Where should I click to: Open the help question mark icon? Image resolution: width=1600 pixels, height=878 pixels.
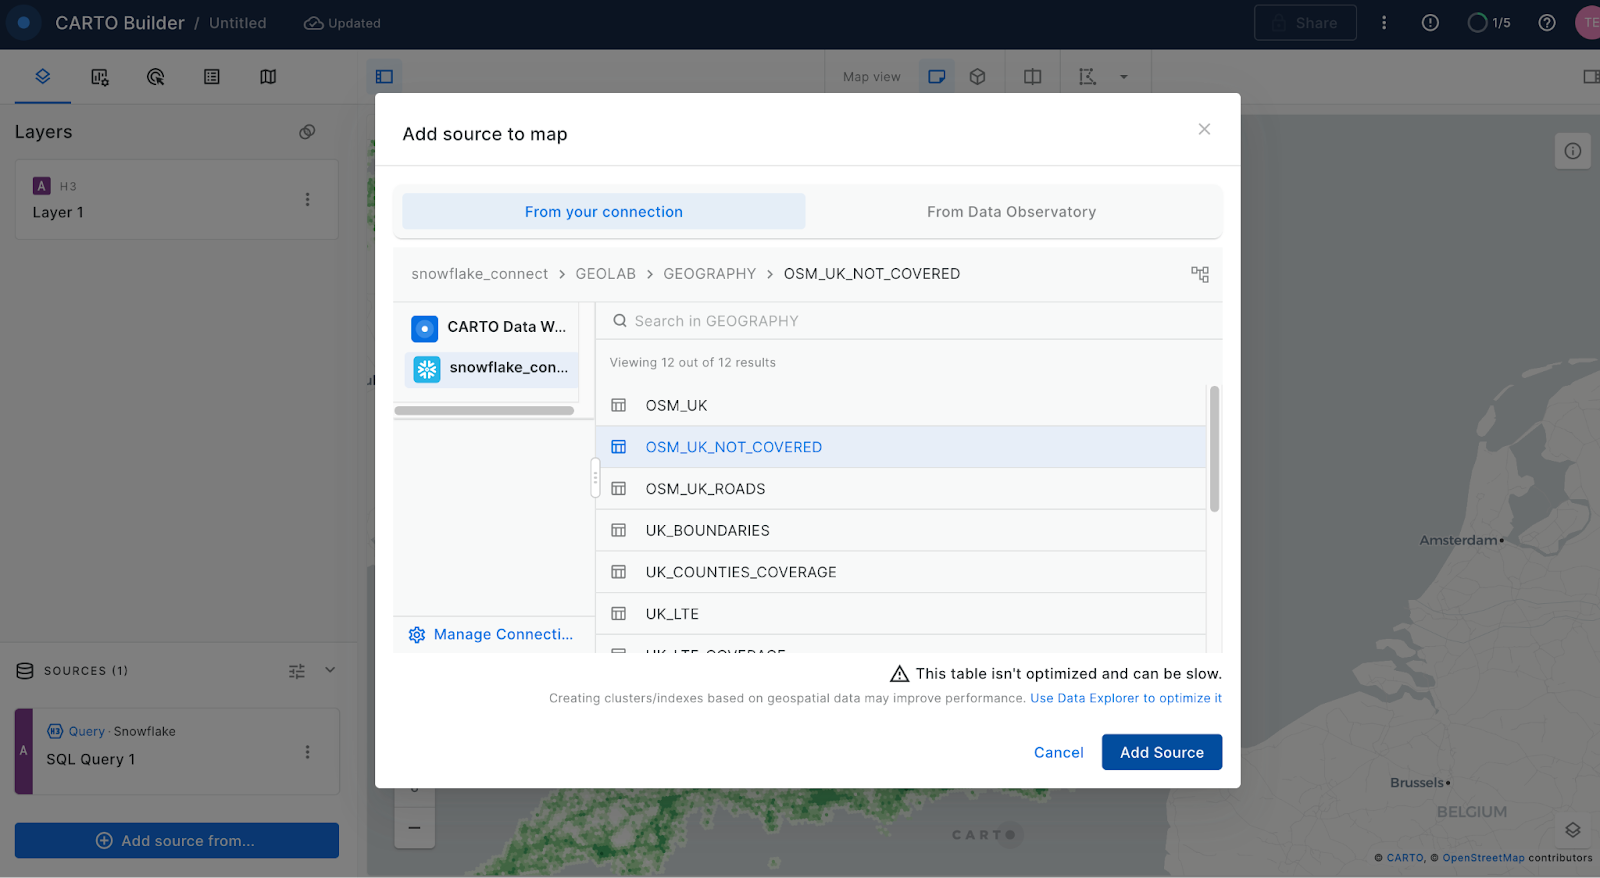pos(1546,23)
